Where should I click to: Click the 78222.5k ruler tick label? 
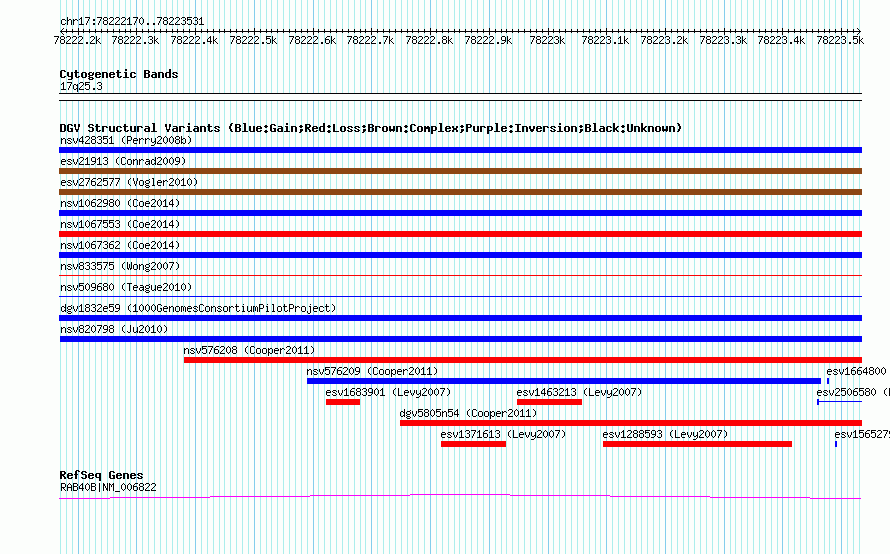pyautogui.click(x=253, y=40)
